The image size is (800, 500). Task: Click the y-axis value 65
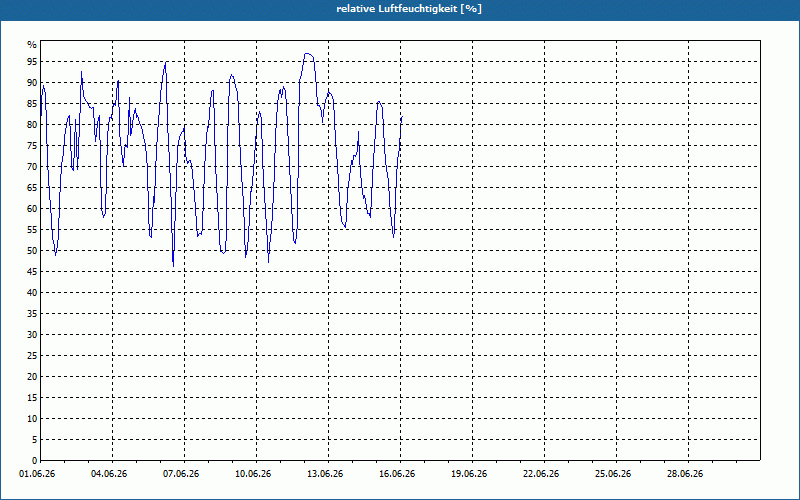click(x=32, y=188)
